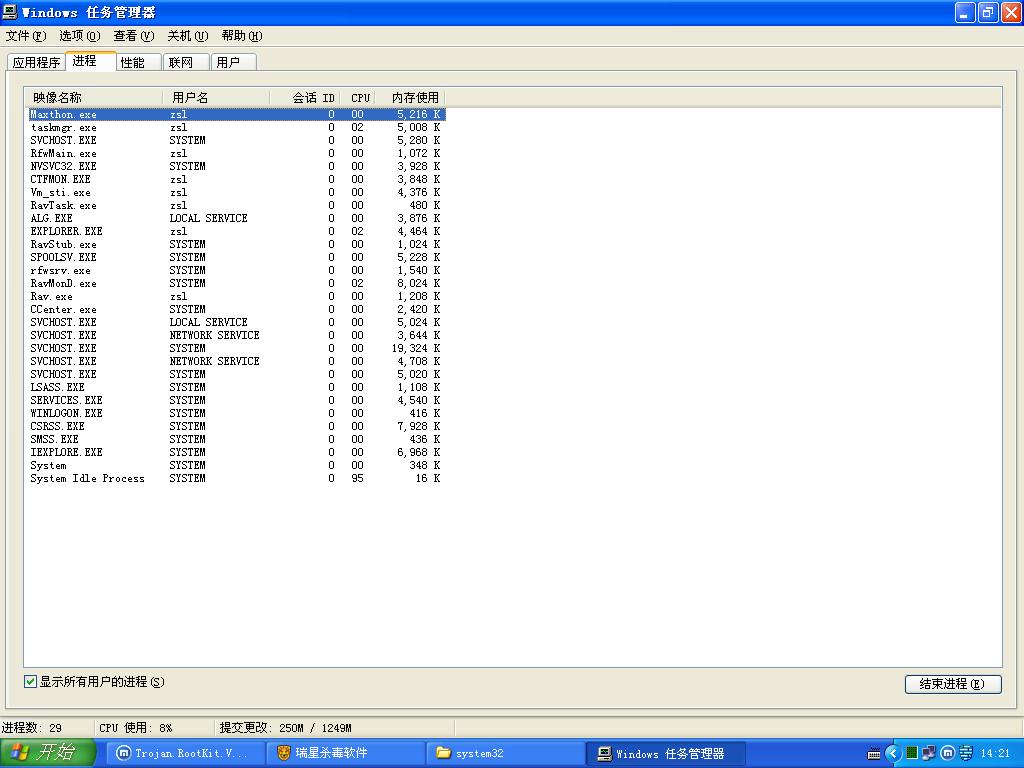The width and height of the screenshot is (1024, 768).
Task: Sort by CPU column header
Action: pyautogui.click(x=358, y=97)
